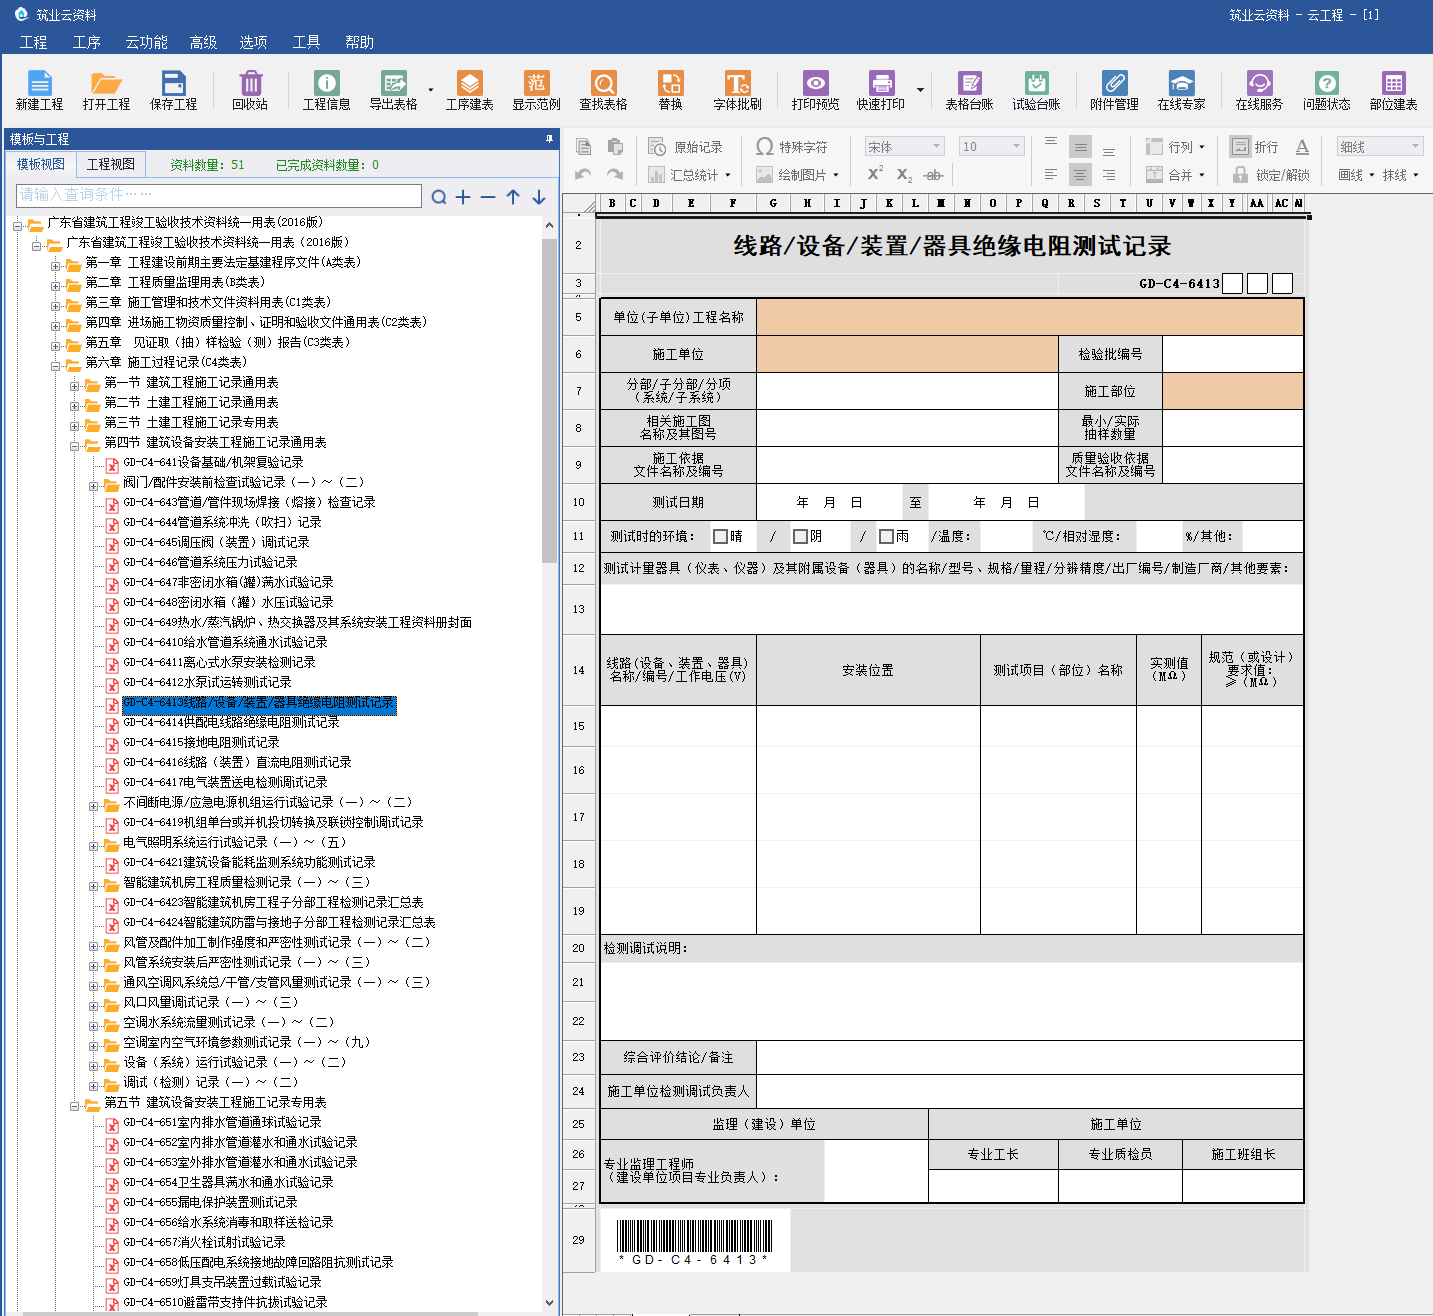Screen dimensions: 1433x1316
Task: Click the 在线专家 online expert icon
Action: (x=1181, y=90)
